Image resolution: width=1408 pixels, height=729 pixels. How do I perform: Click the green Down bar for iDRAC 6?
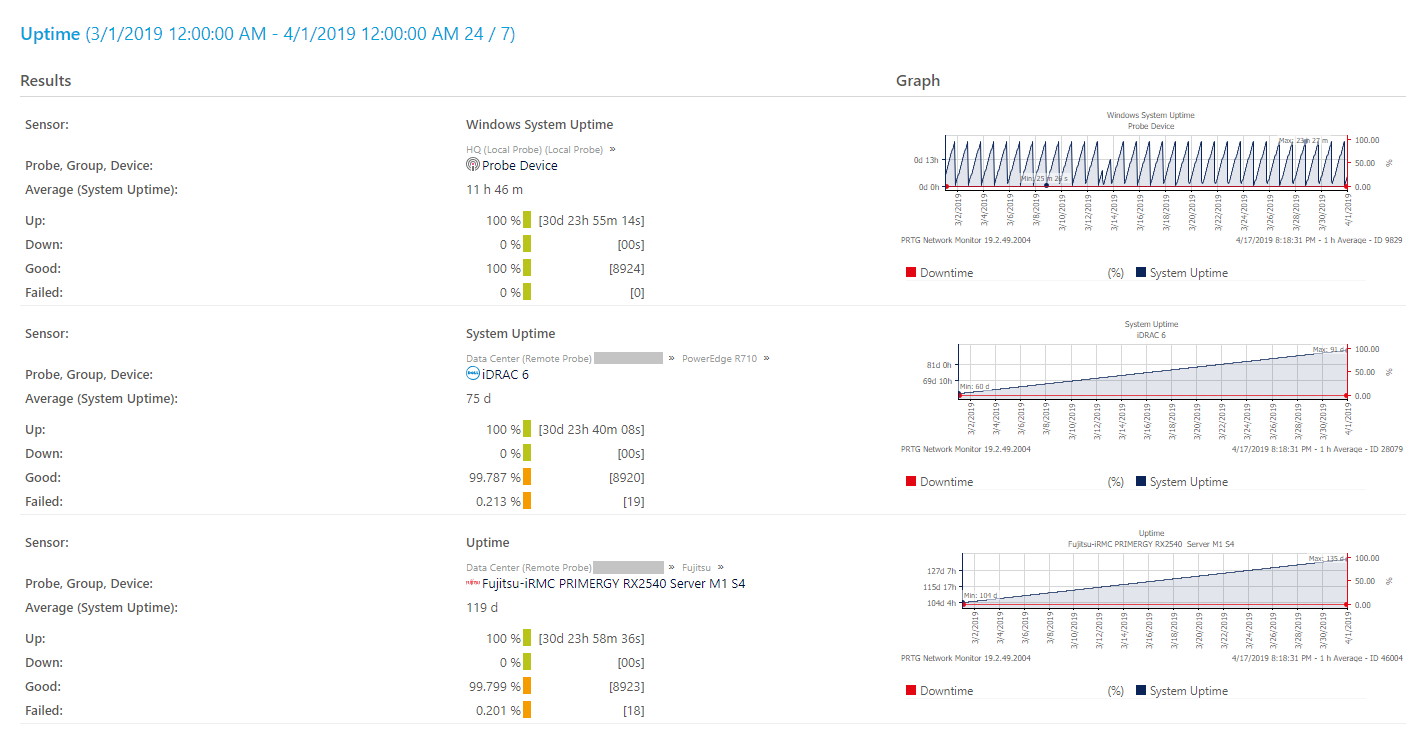click(527, 453)
